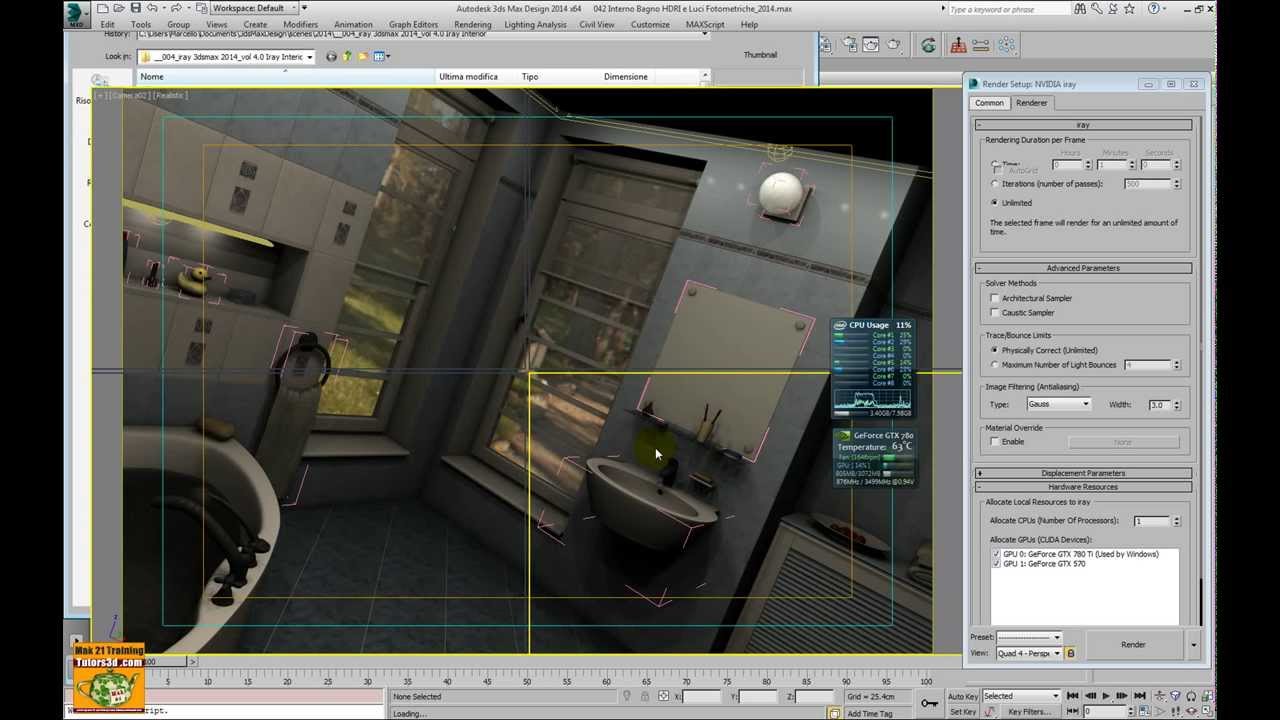Switch to the Common tab in Render Setup
1280x720 pixels.
989,103
